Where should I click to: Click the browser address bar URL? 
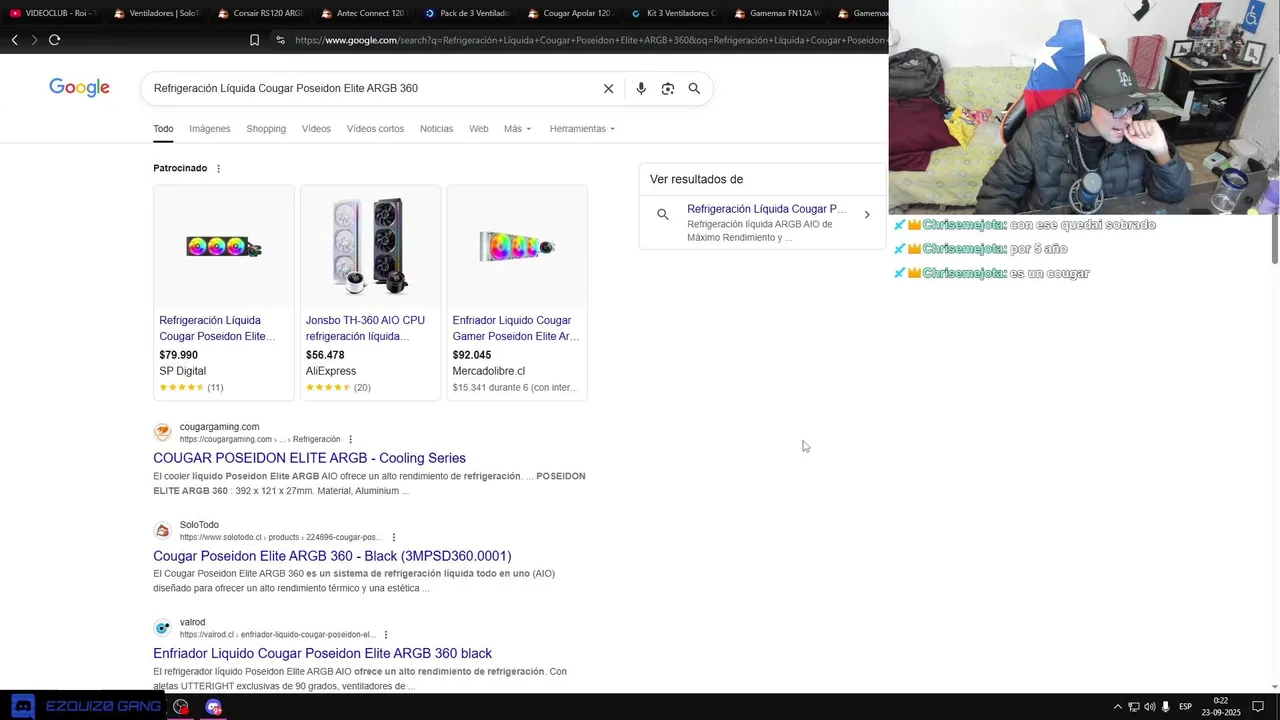590,40
